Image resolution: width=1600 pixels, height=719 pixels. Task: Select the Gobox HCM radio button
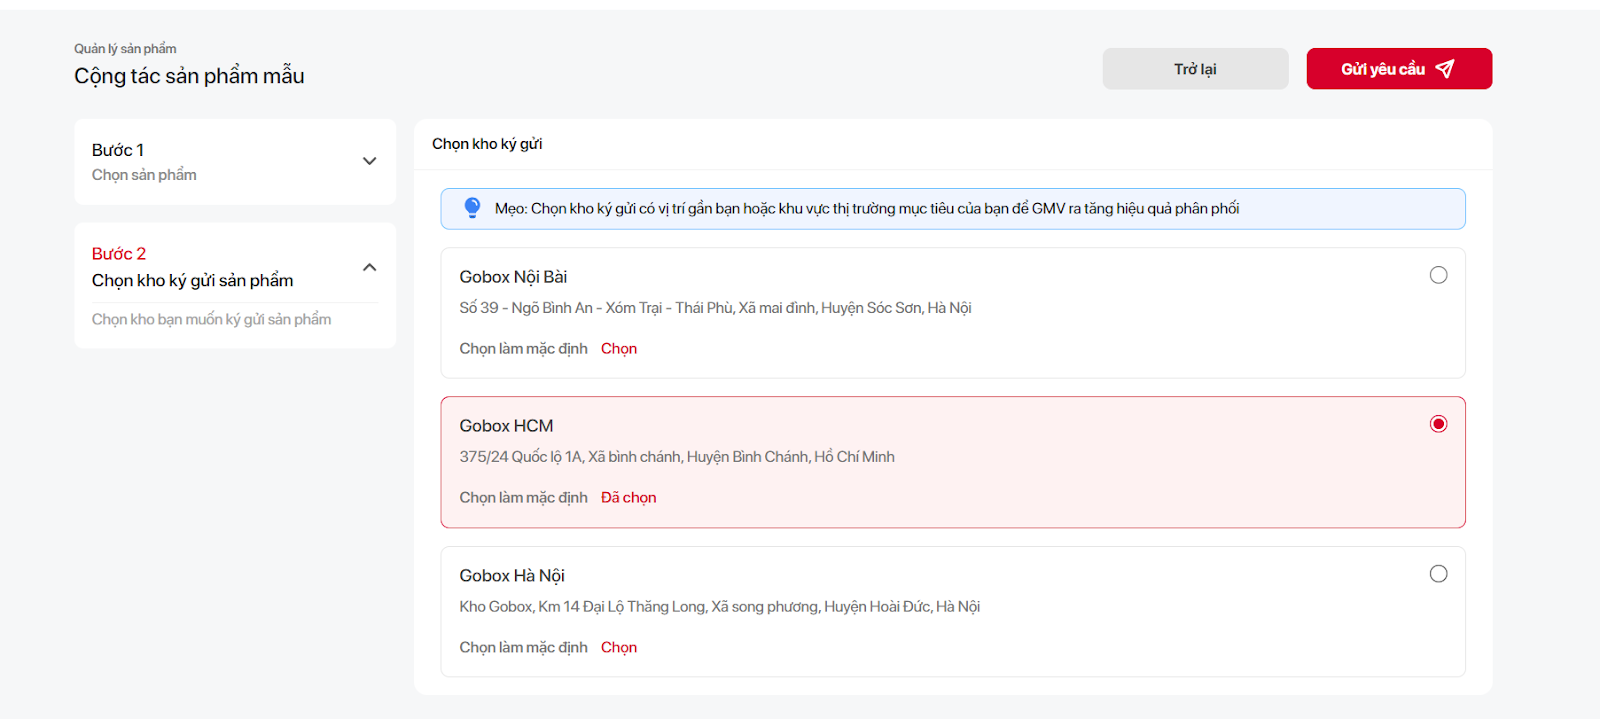coord(1438,424)
